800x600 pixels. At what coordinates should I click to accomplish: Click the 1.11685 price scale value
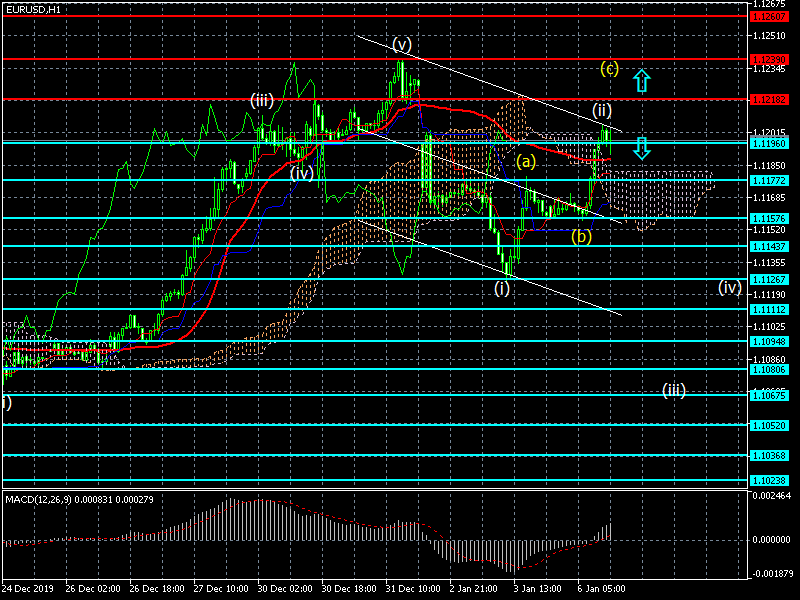click(769, 197)
